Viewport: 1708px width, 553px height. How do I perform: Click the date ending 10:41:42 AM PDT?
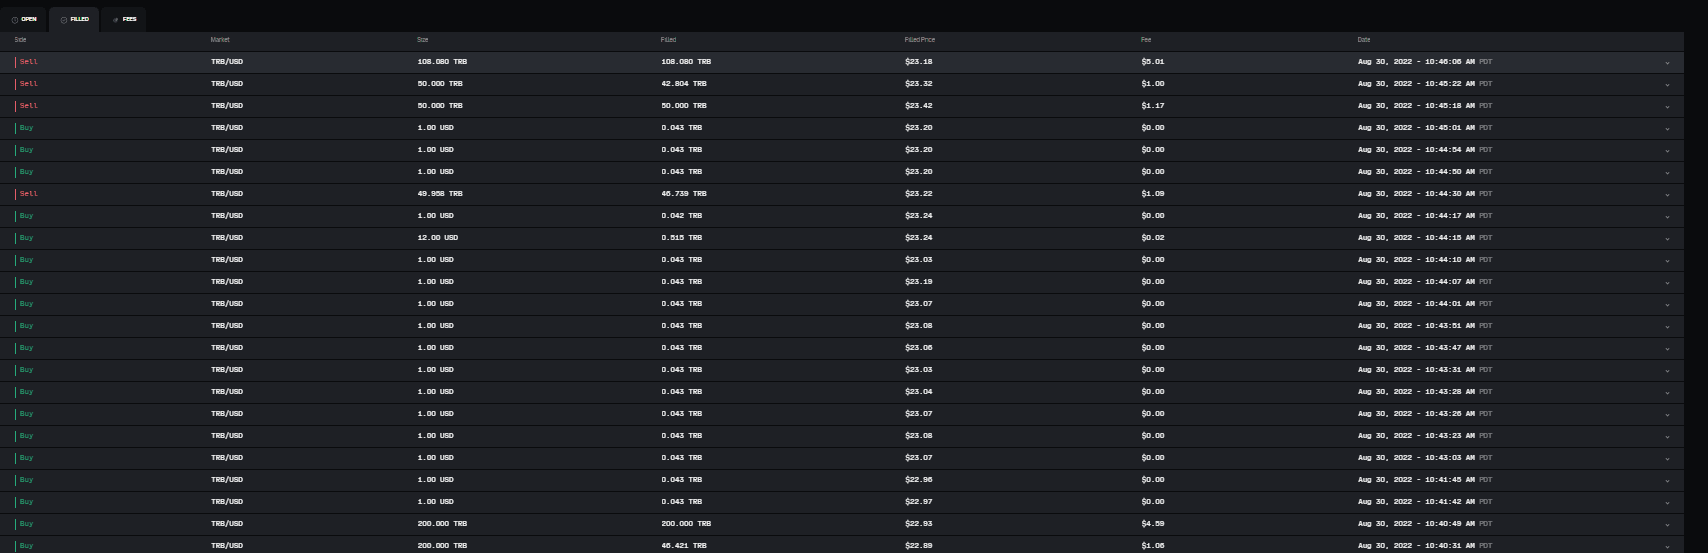click(1425, 502)
